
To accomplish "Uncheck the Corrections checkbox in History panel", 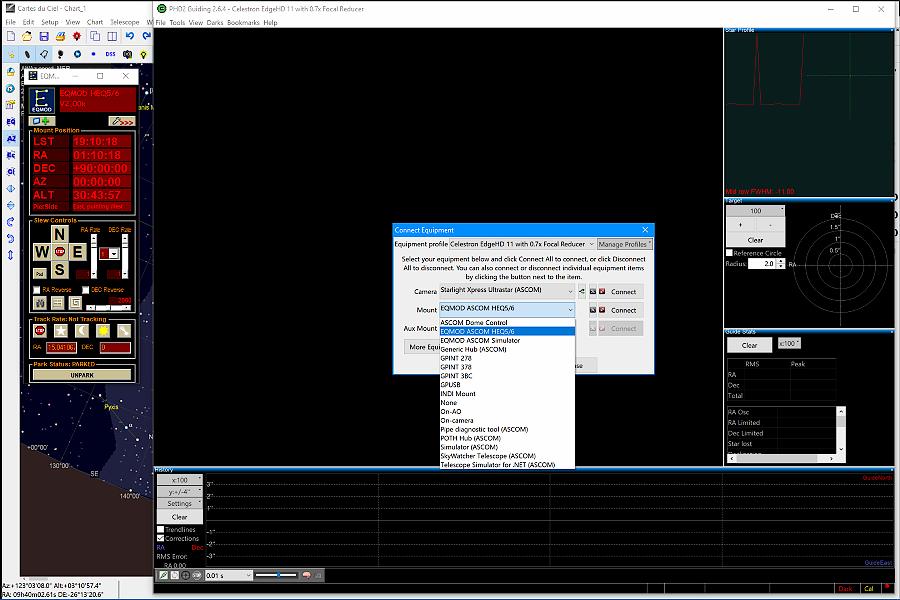I will [x=161, y=538].
